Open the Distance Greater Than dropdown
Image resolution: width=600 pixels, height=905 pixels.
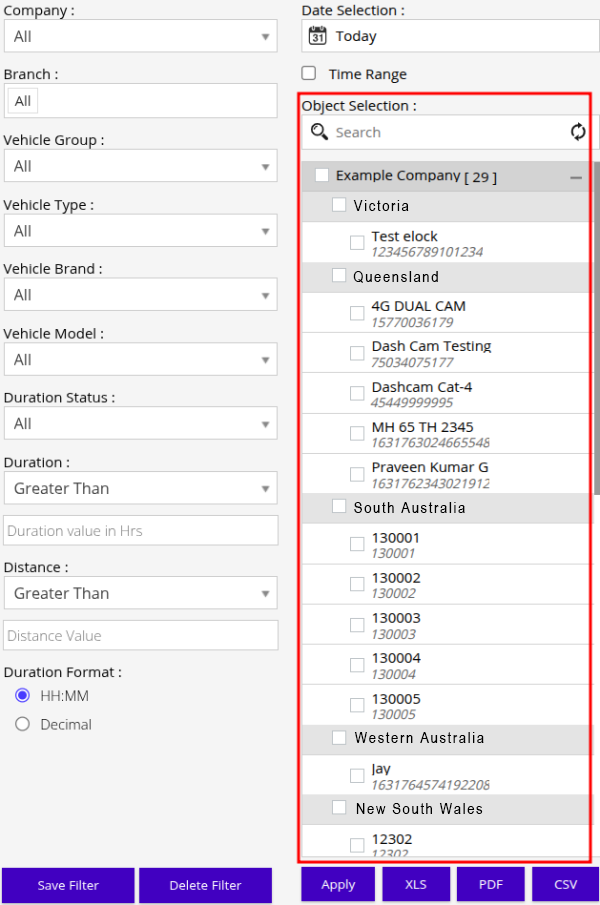point(141,593)
